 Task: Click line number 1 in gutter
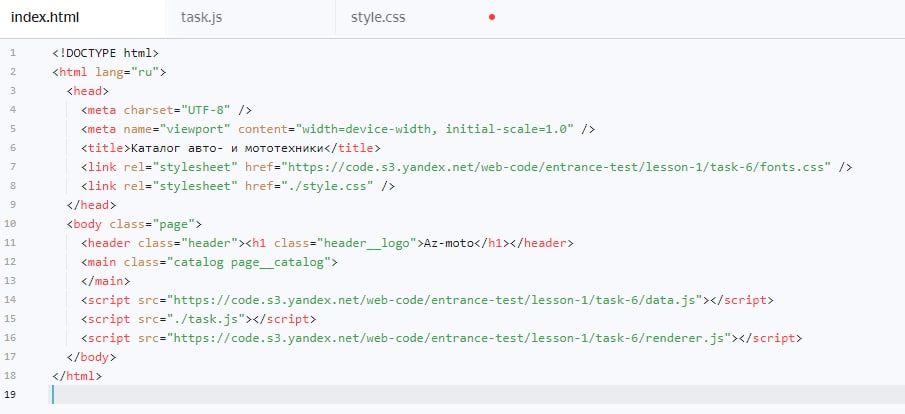coord(13,53)
